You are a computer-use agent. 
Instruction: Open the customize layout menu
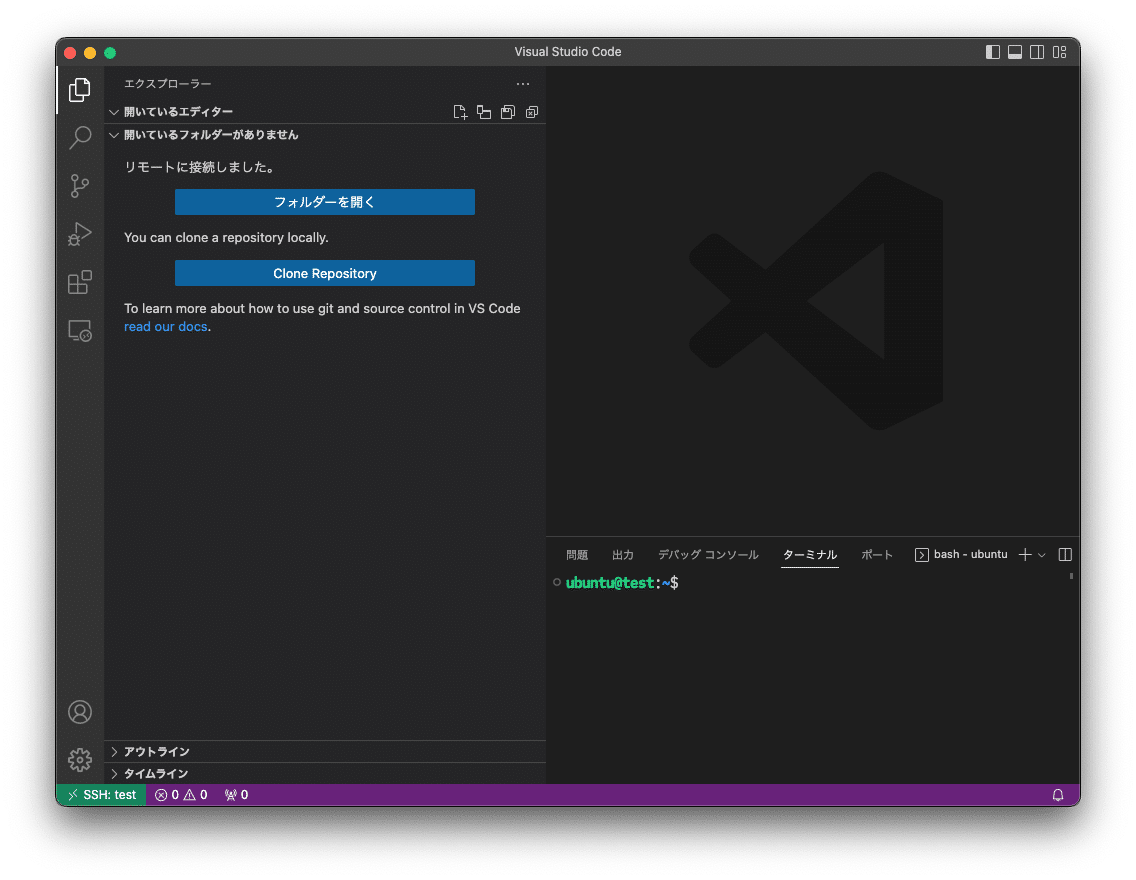pos(1060,52)
